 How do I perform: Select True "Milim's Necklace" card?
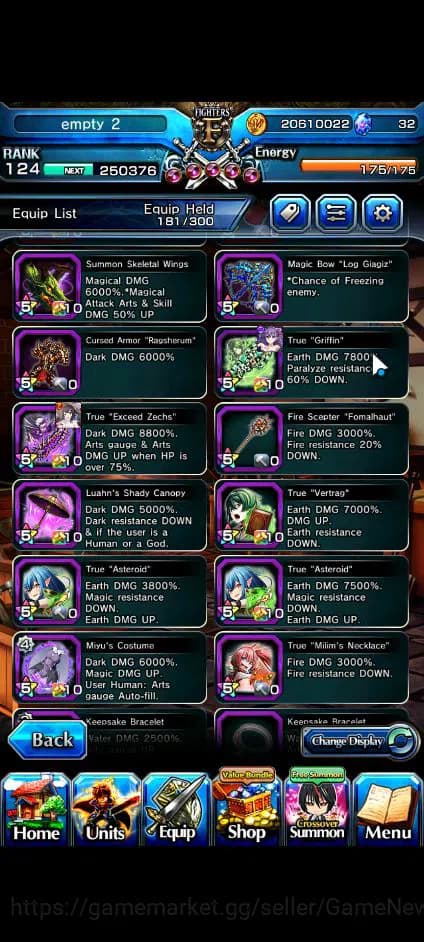tap(312, 667)
